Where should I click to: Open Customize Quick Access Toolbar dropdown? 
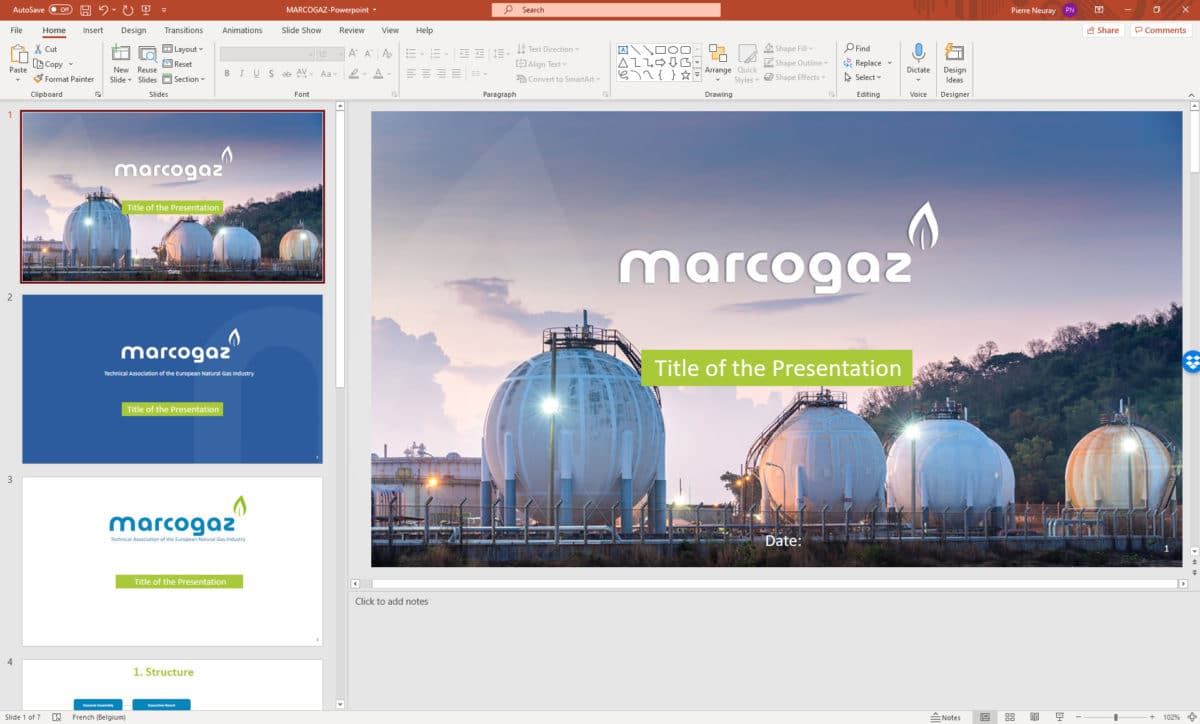(164, 9)
